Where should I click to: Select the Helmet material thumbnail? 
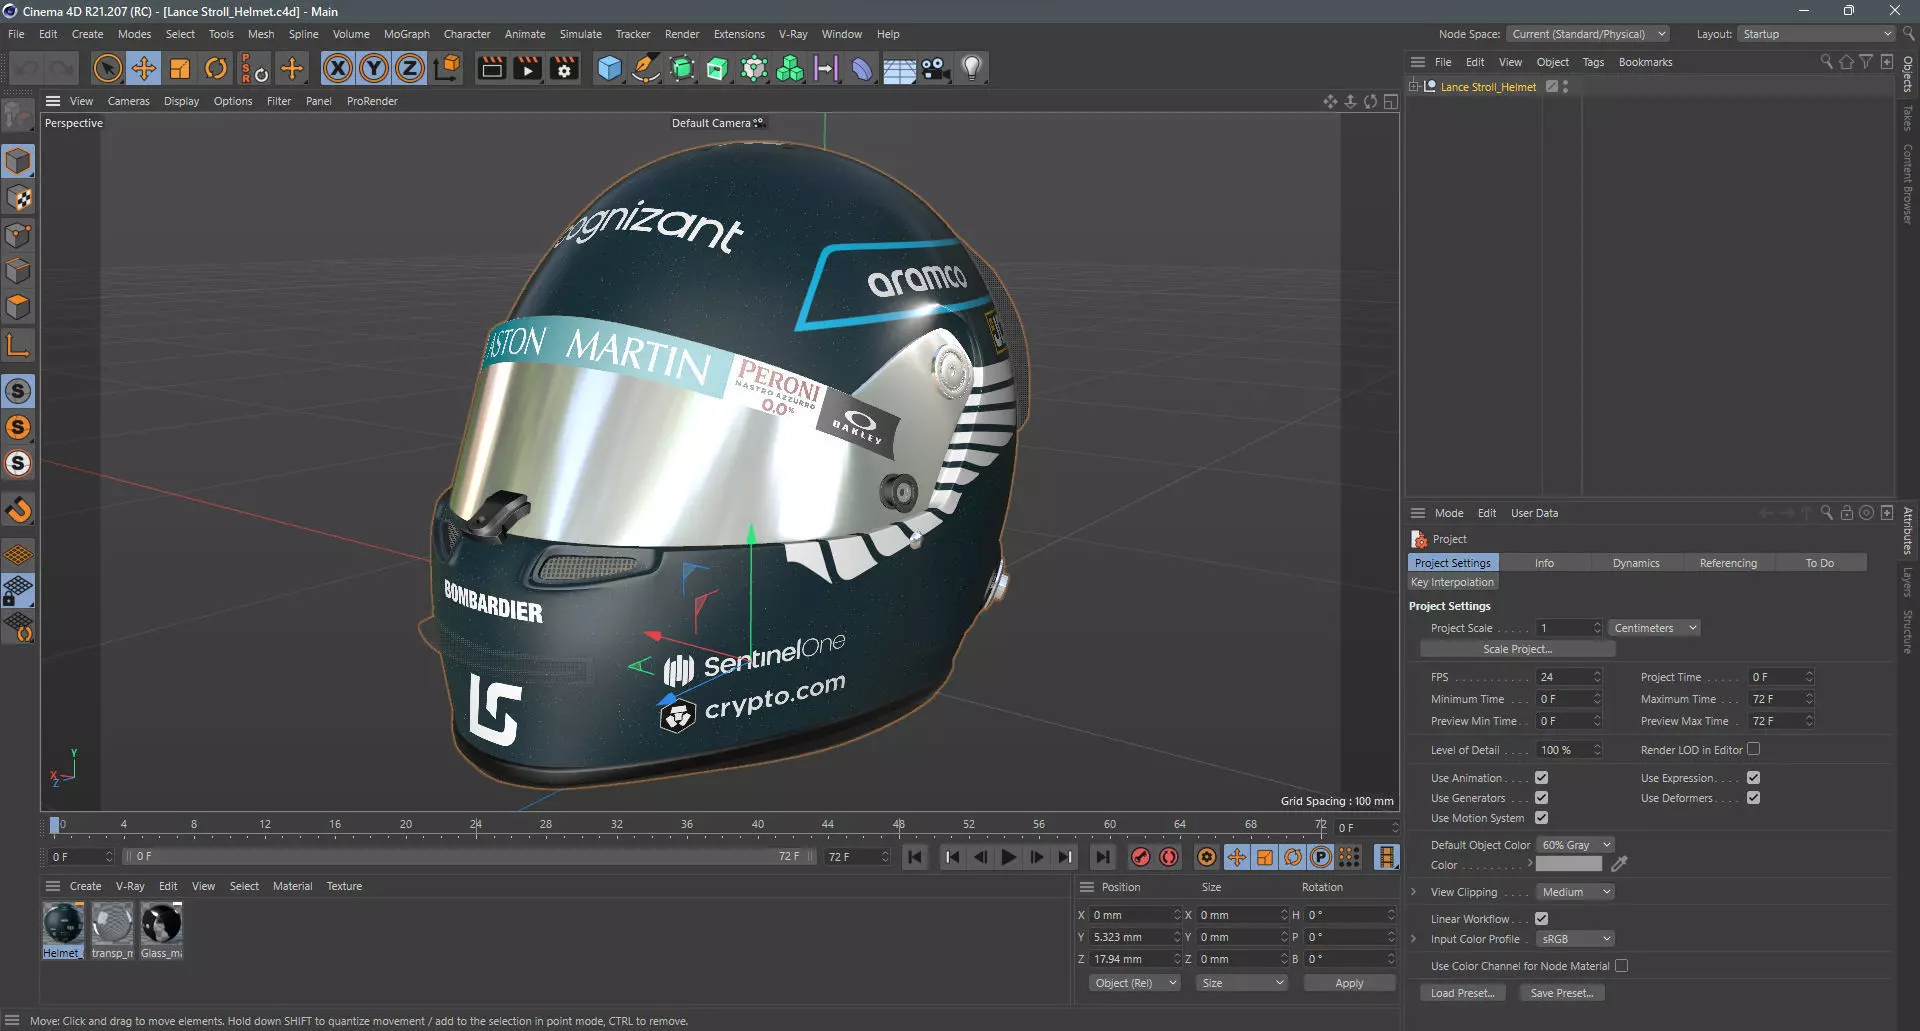tap(62, 923)
